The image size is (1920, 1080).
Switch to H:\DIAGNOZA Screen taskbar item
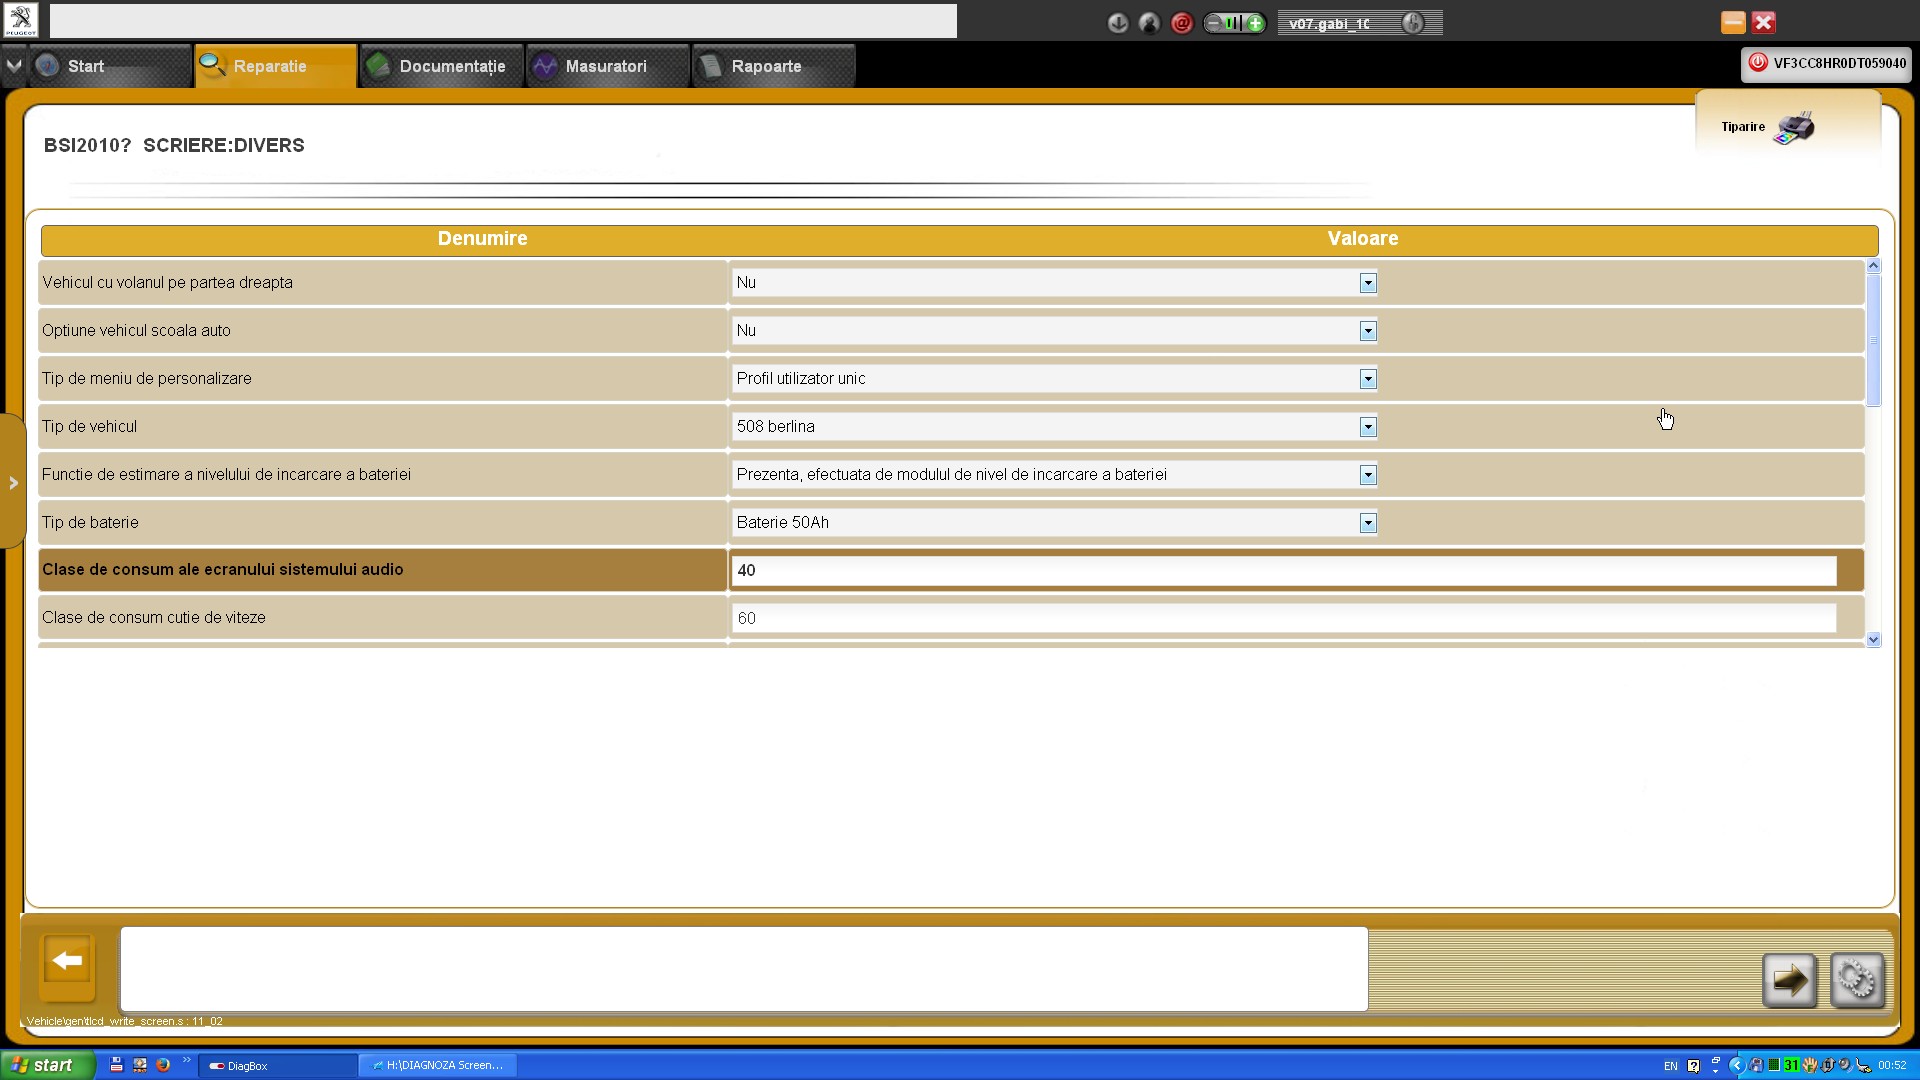point(438,1065)
